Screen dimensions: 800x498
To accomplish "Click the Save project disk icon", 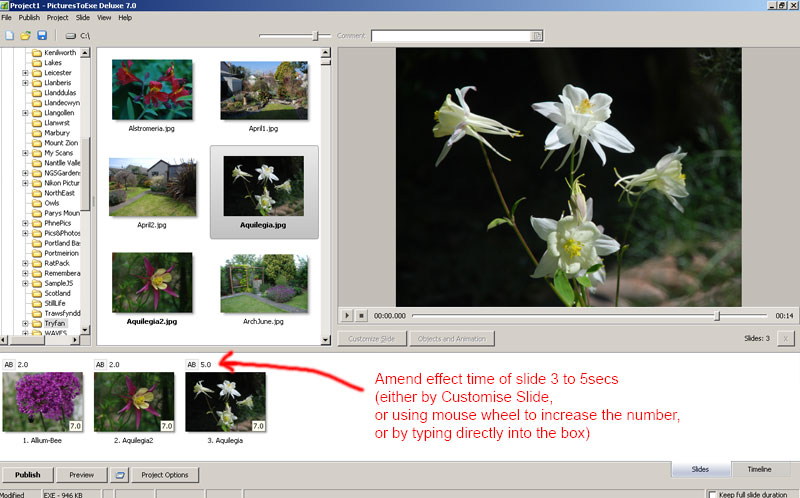I will tap(41, 36).
